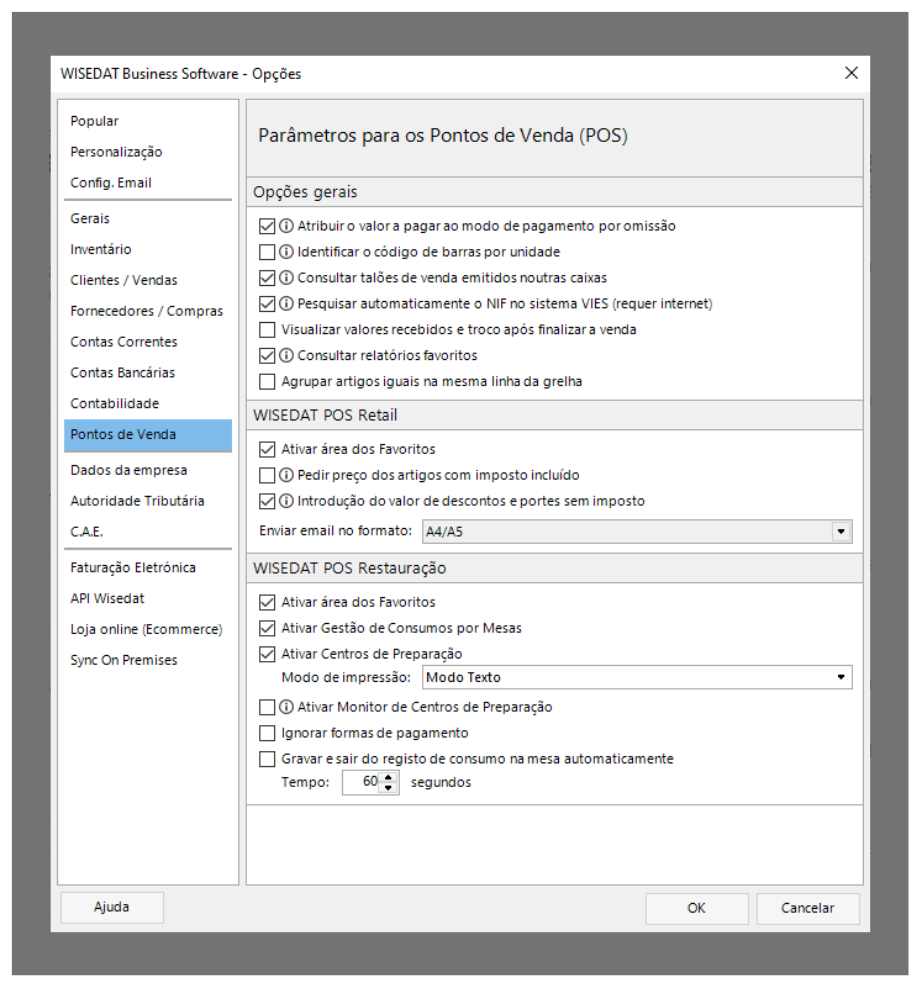Check 'Gravar e sair do registo de consumo'

point(267,758)
